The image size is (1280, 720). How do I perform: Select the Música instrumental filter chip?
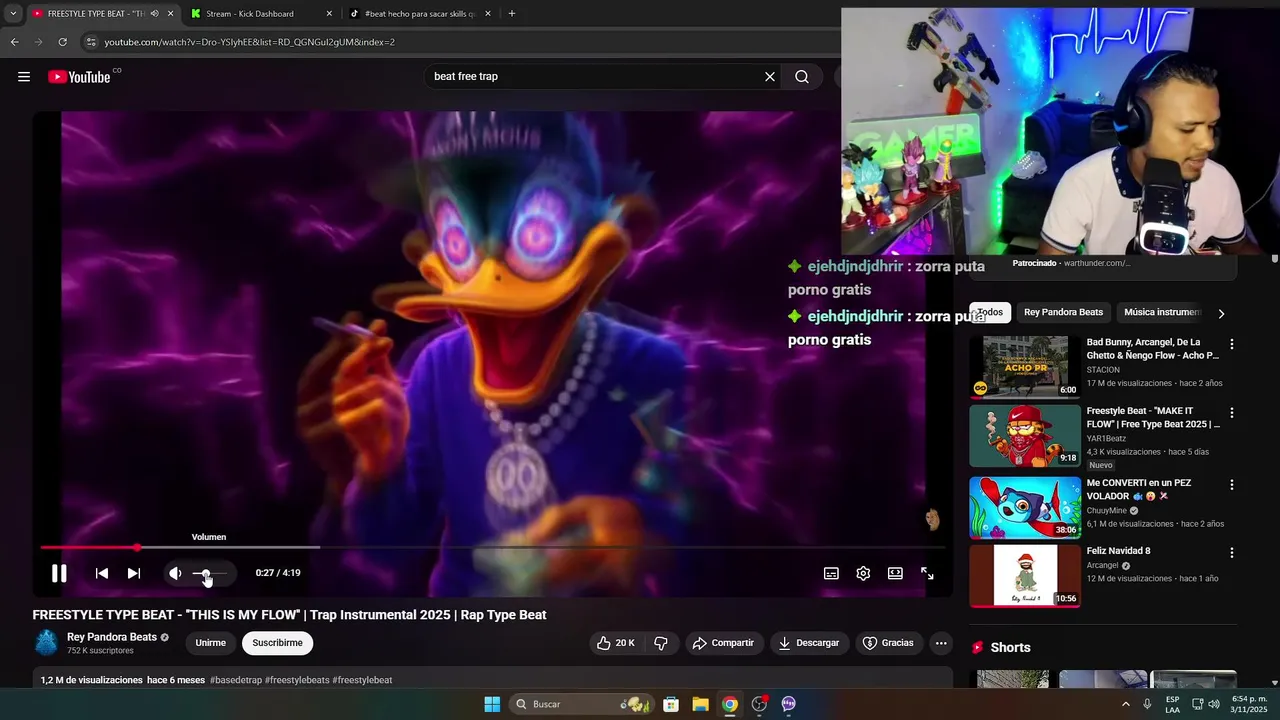[1162, 312]
